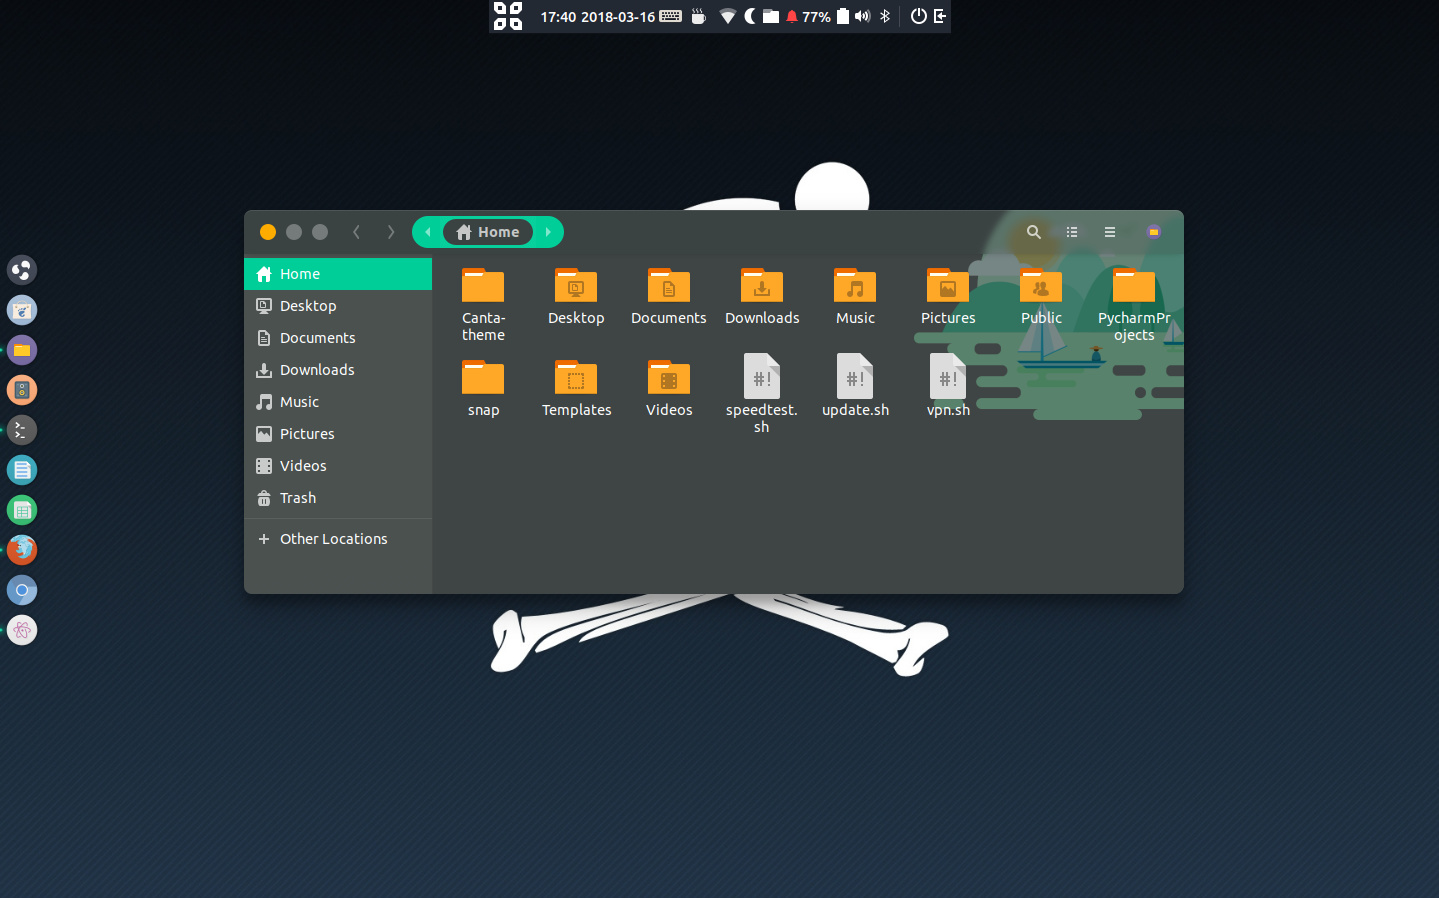1439x898 pixels.
Task: Open the Files hamburger menu
Action: pos(1109,231)
